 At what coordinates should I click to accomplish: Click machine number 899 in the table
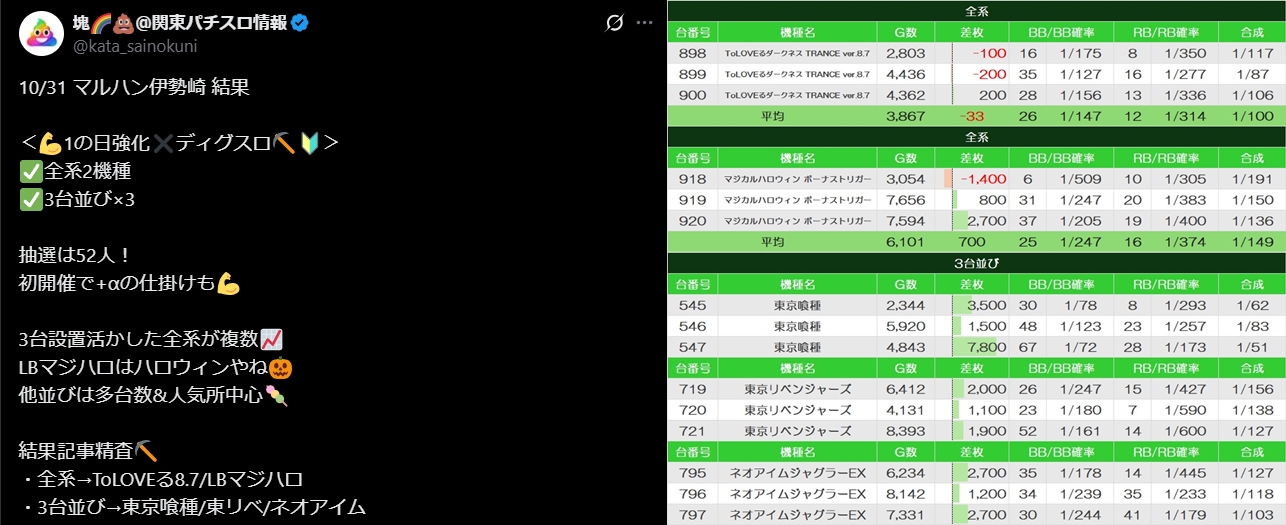tap(692, 74)
